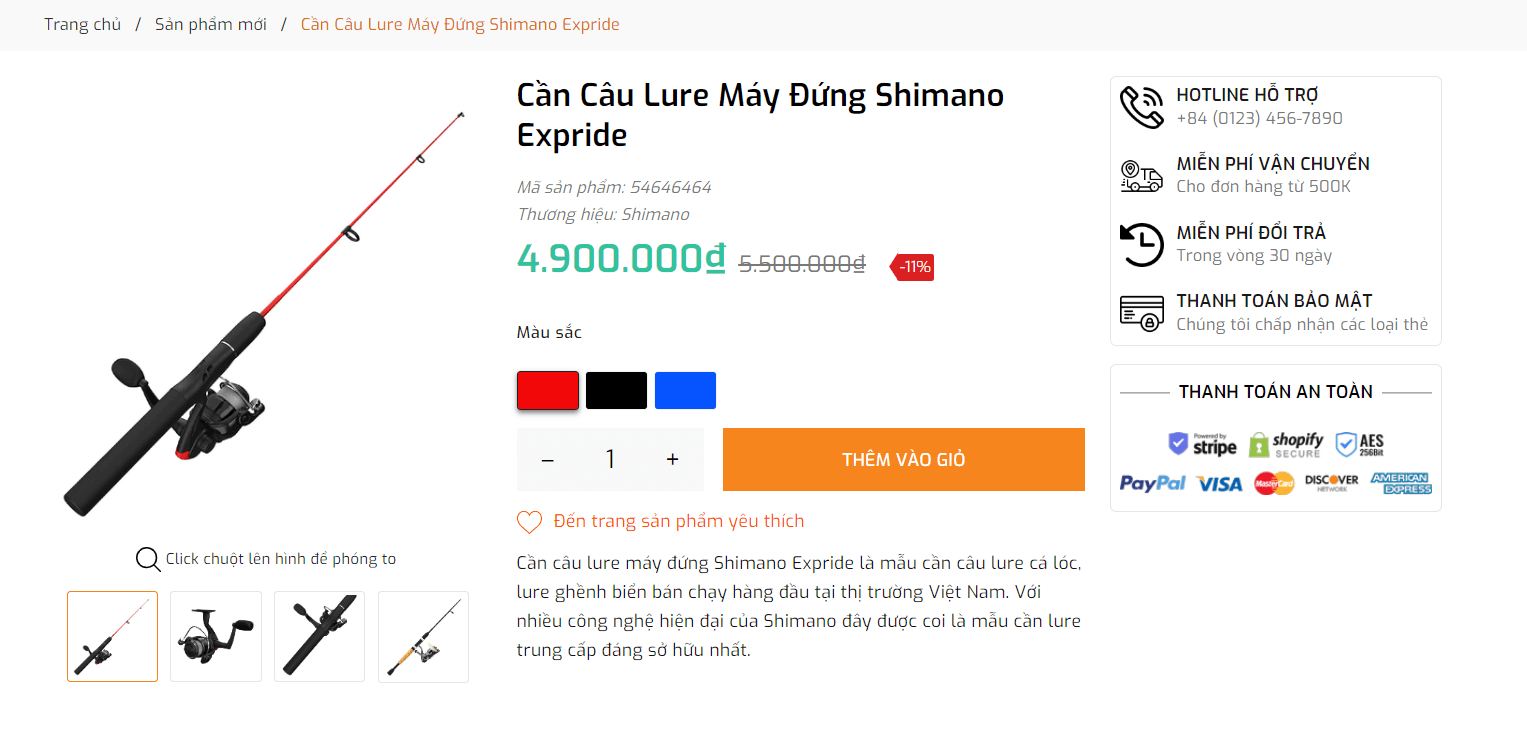Decrease quantity with the minus button
The image size is (1527, 734).
coord(547,459)
